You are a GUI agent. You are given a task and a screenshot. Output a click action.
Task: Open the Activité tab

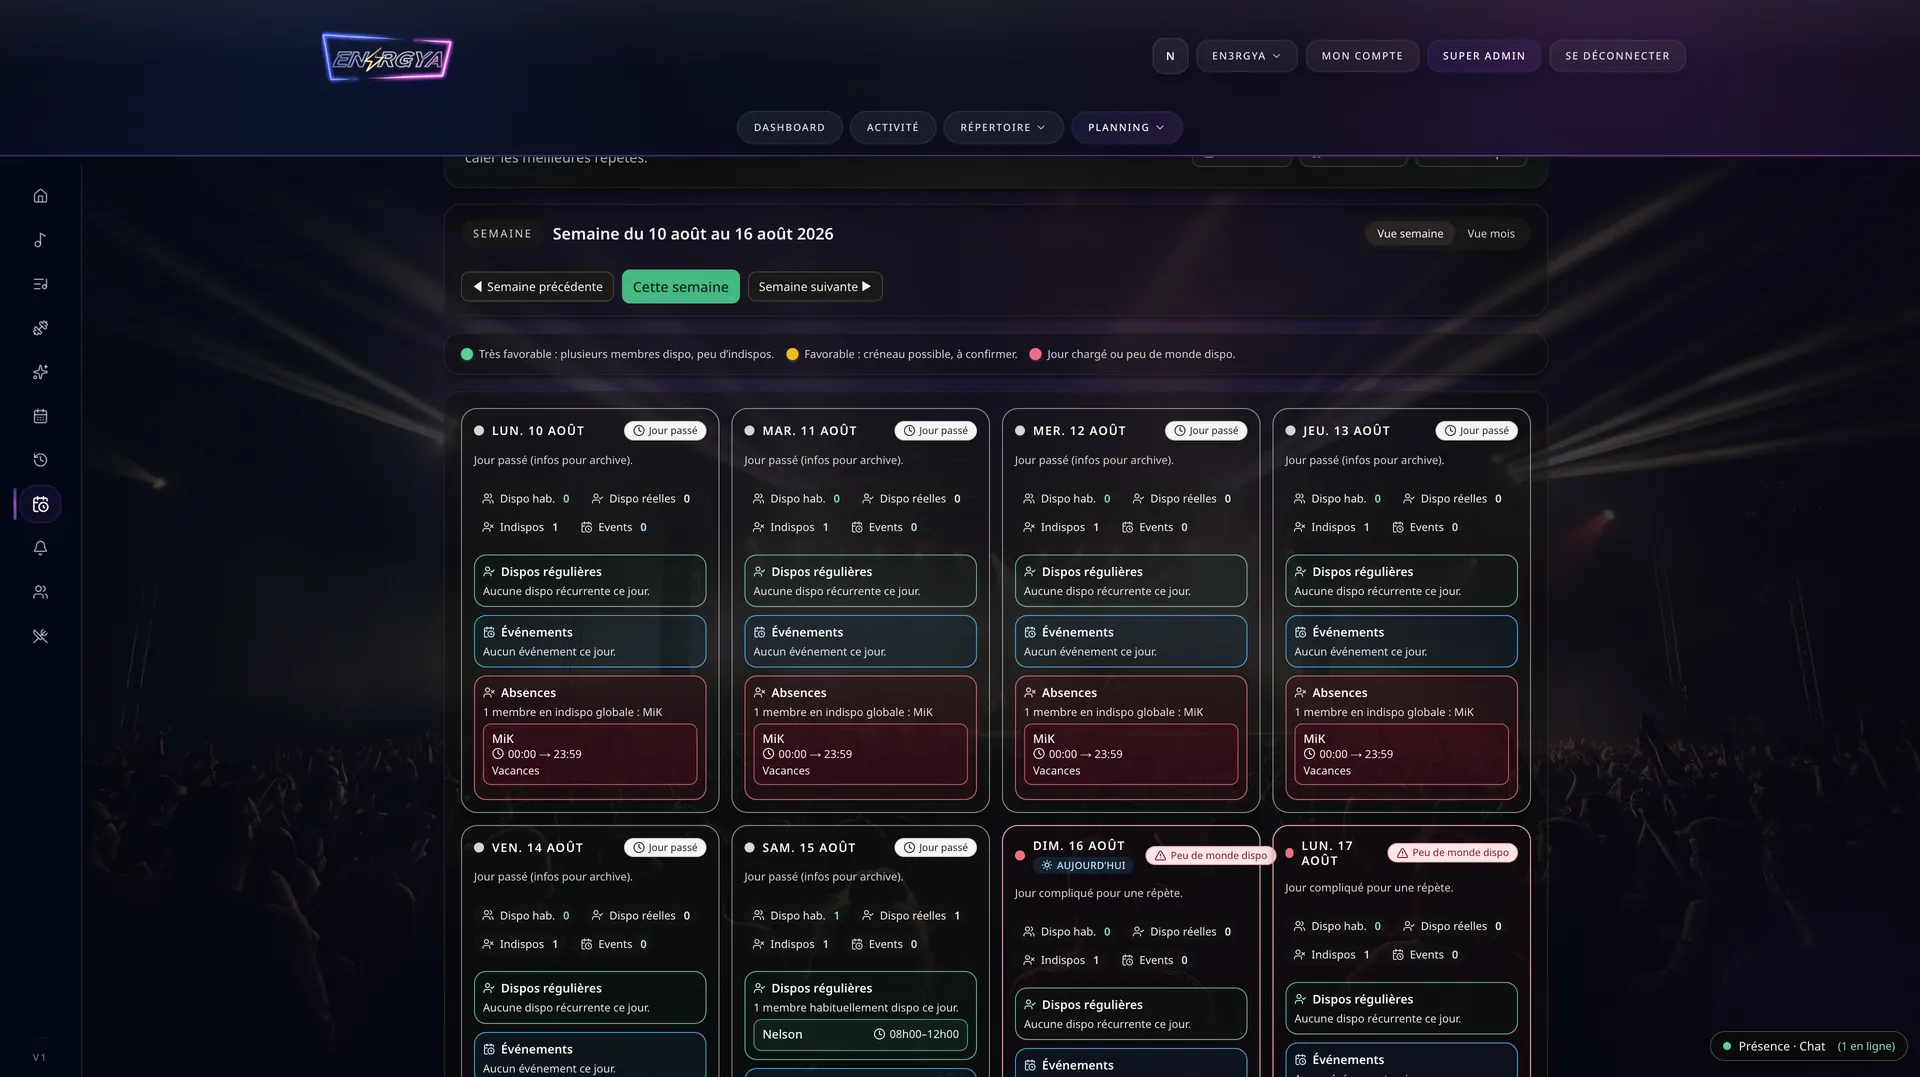click(x=893, y=128)
